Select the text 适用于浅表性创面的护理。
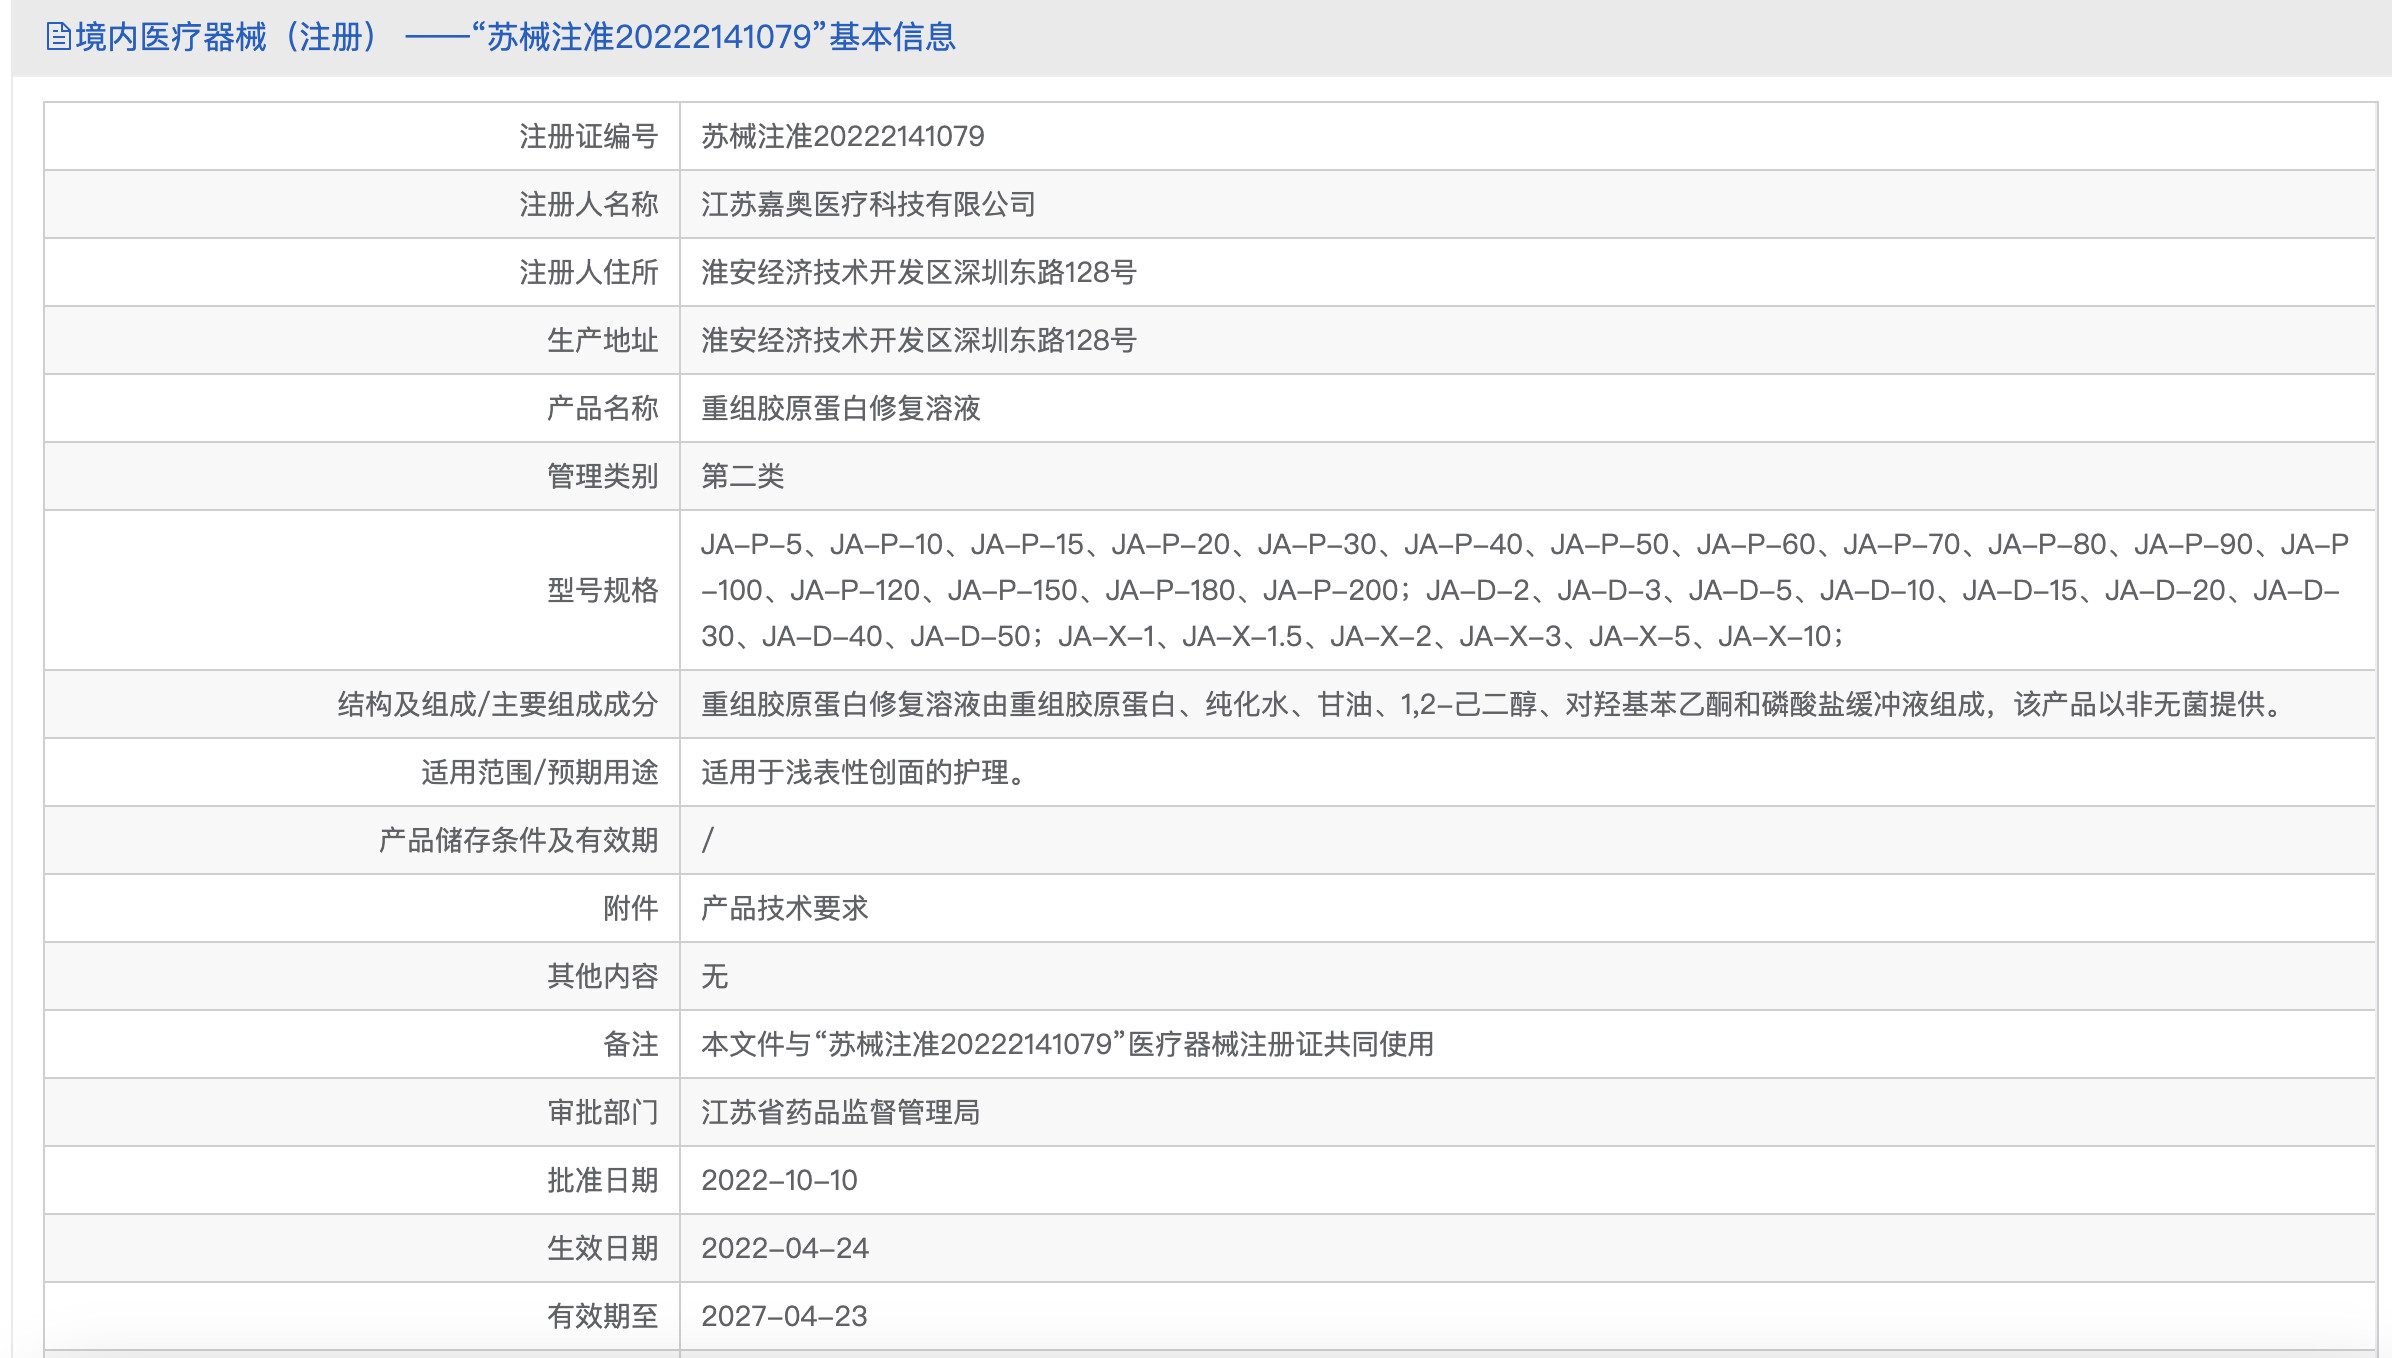The width and height of the screenshot is (2392, 1358). pos(866,772)
